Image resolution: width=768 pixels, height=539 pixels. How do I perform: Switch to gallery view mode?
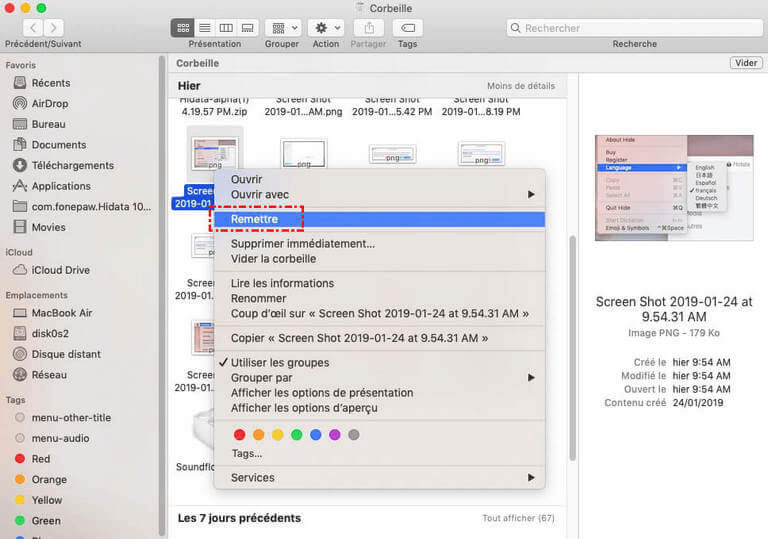[248, 28]
